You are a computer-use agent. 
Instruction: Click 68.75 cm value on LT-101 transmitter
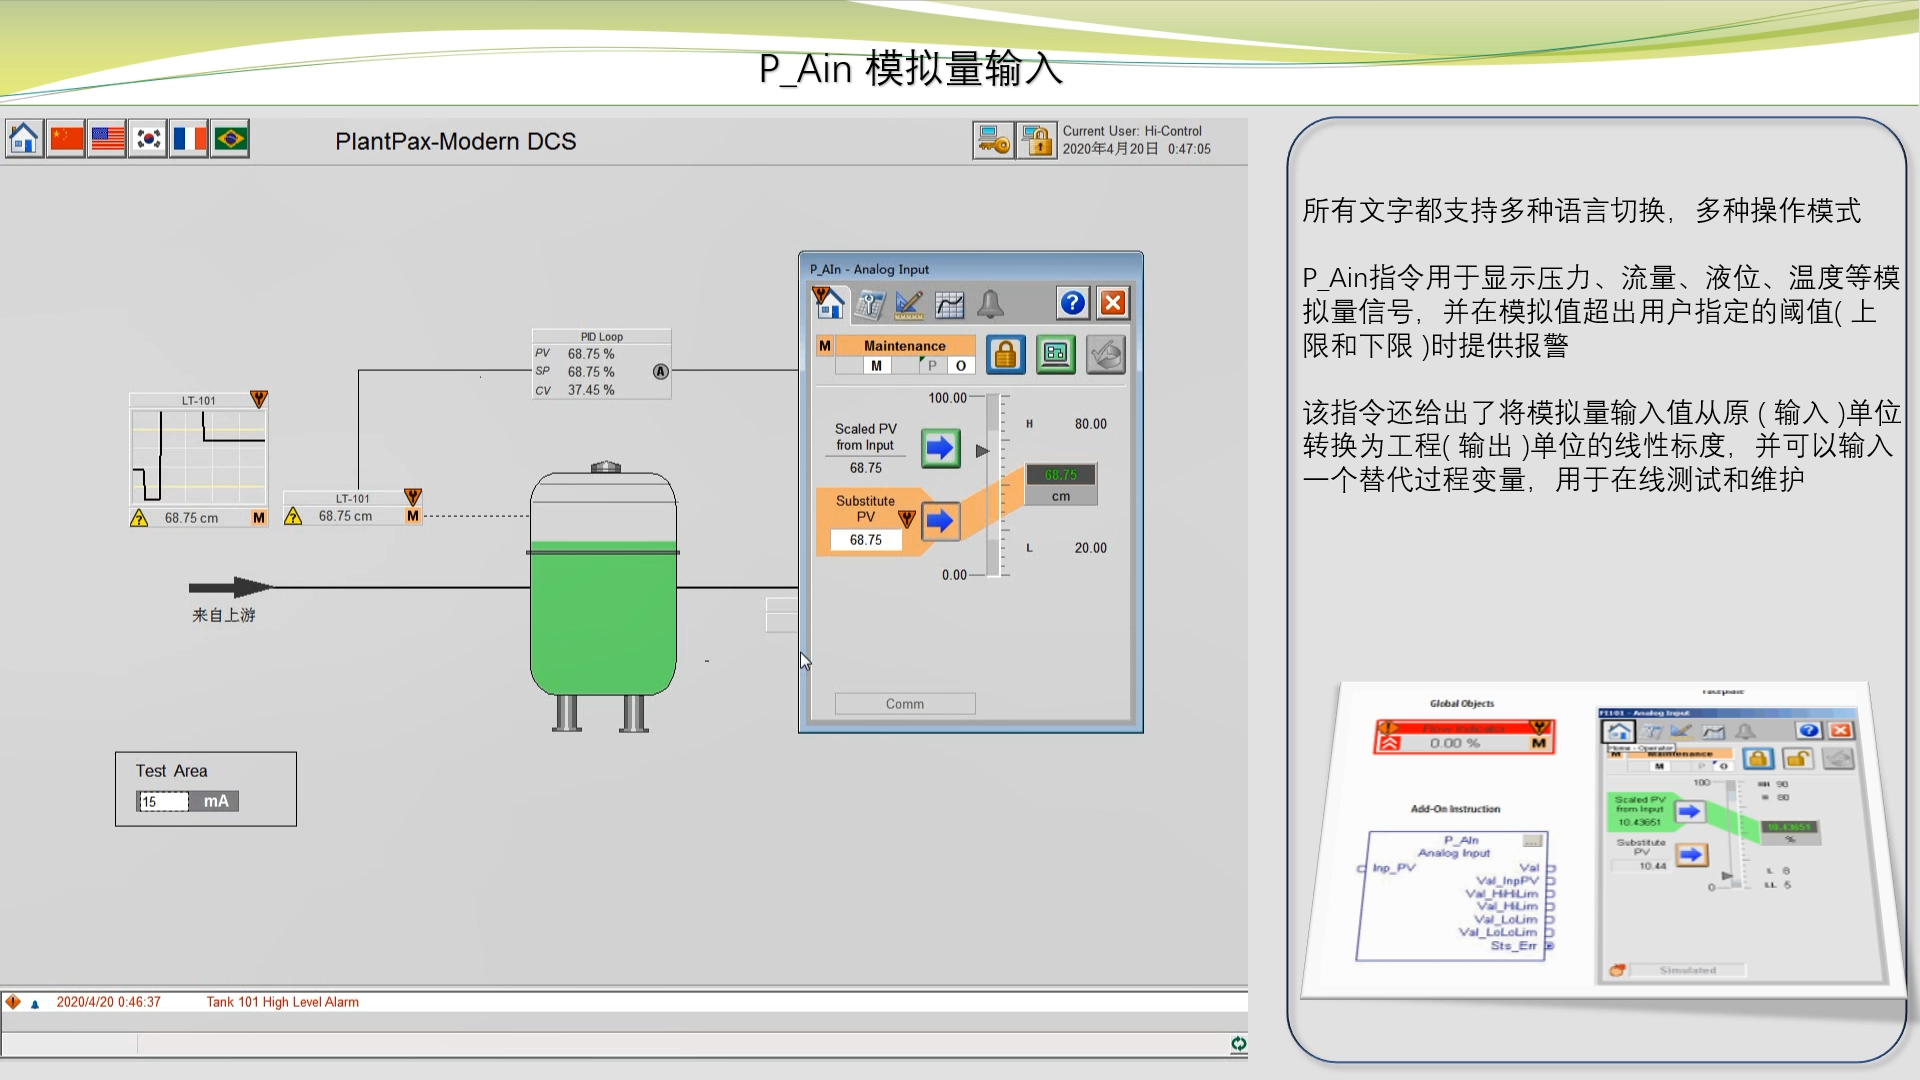click(x=345, y=516)
